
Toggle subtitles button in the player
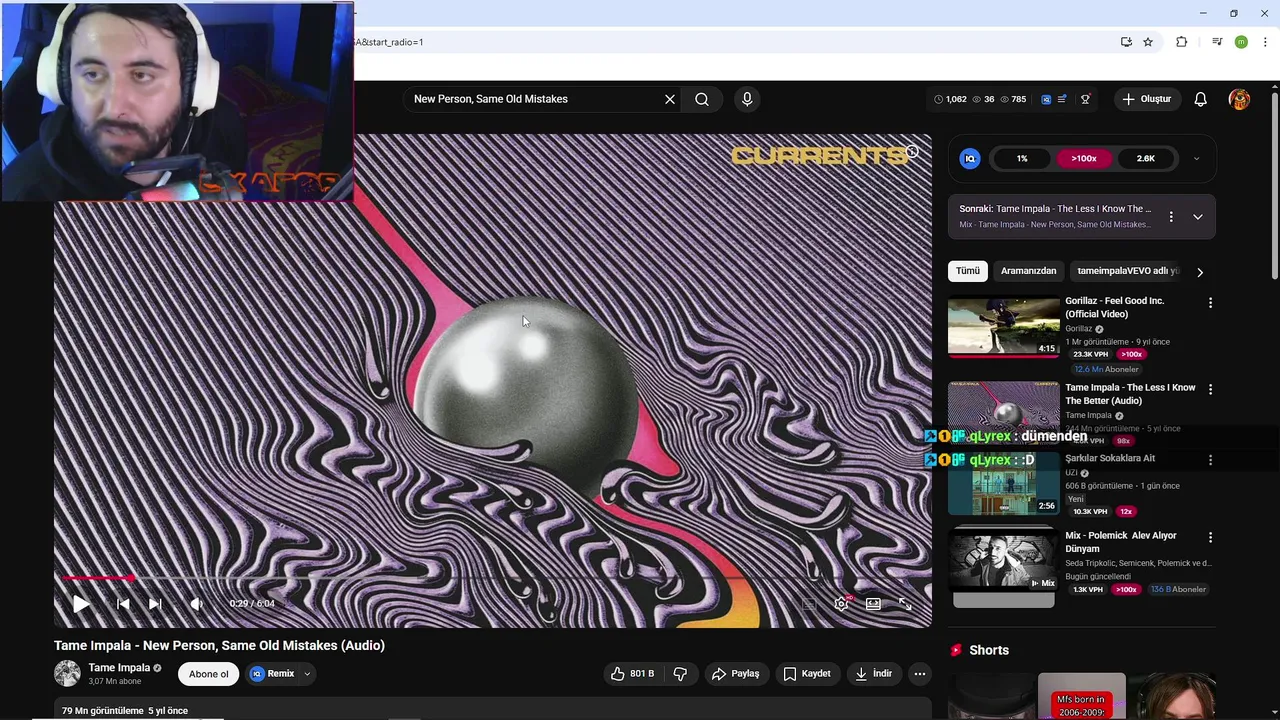click(x=810, y=604)
